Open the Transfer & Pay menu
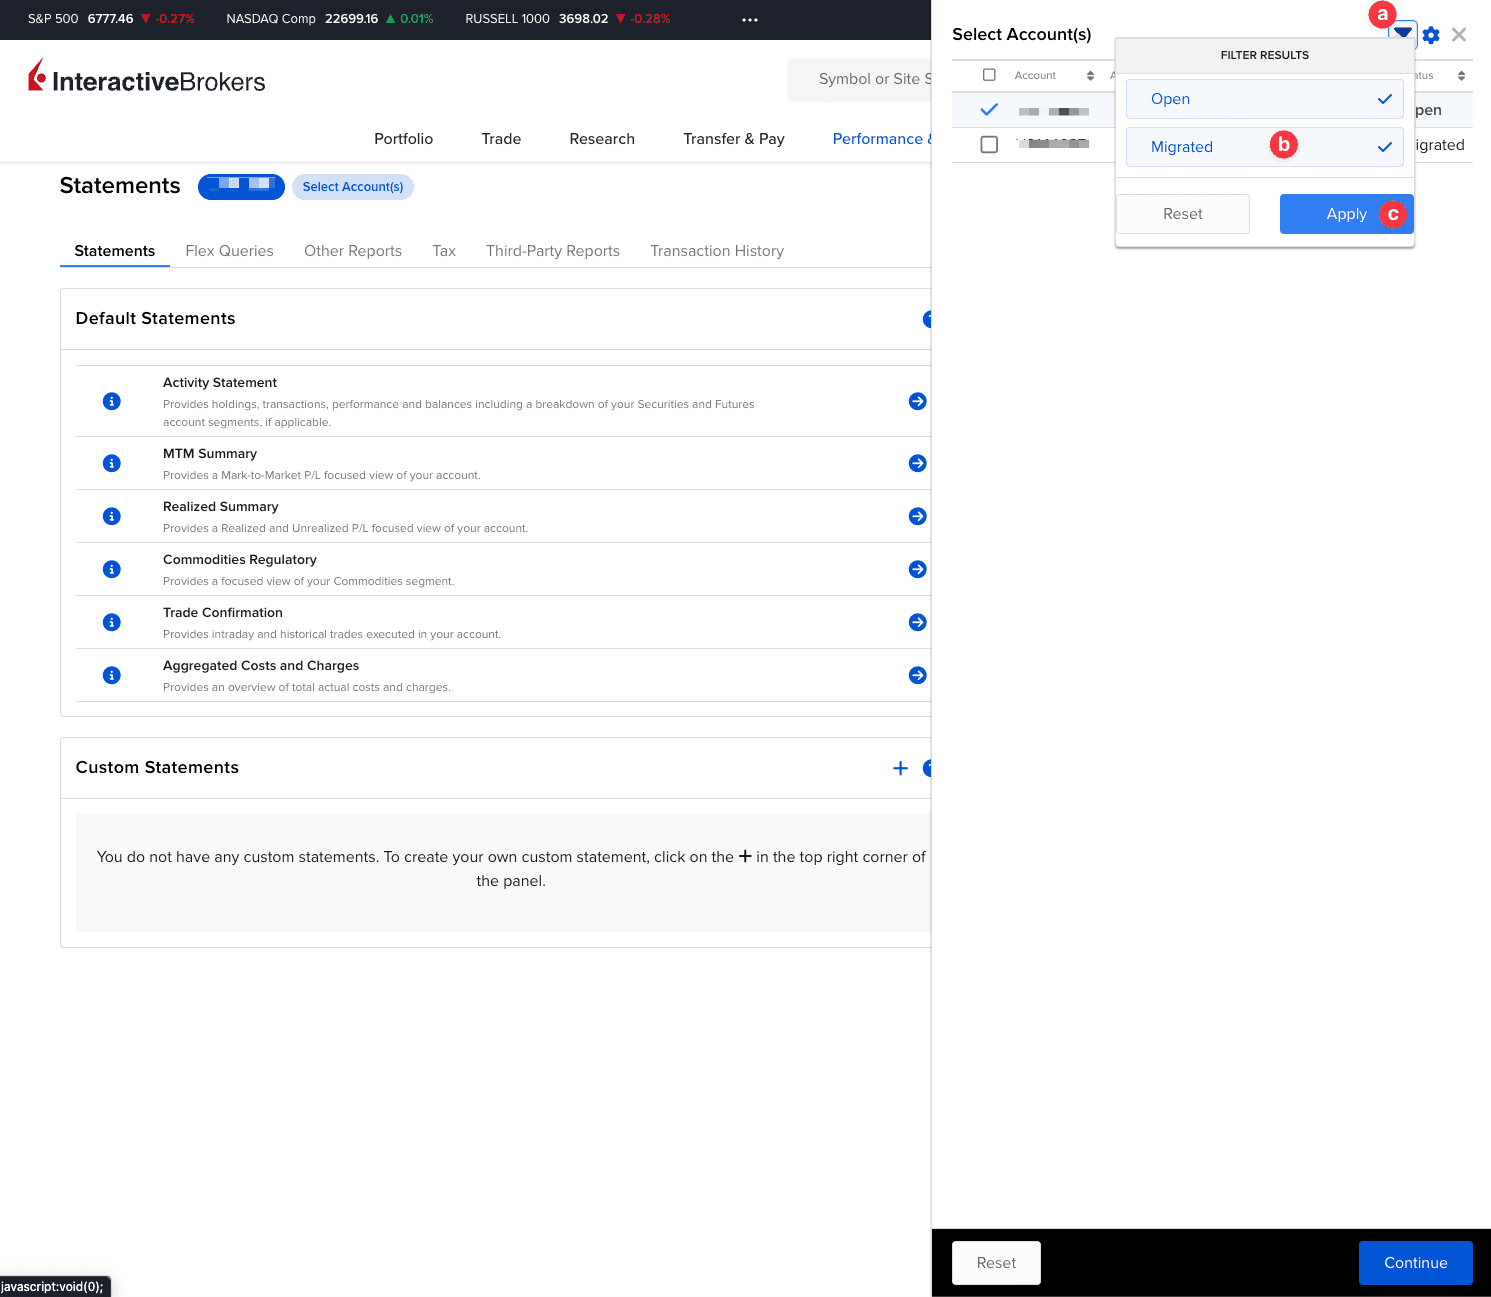The width and height of the screenshot is (1491, 1297). point(733,139)
